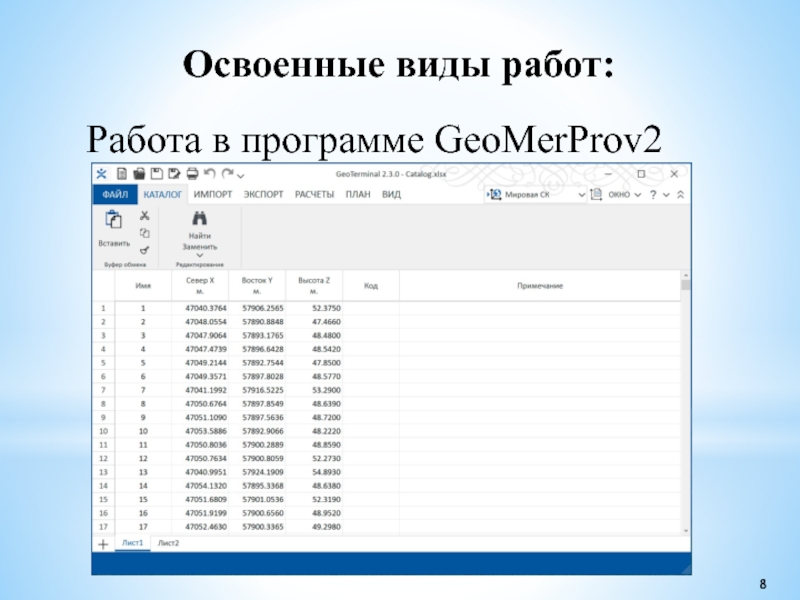Switch to the ВИД ribbon tab

click(x=391, y=194)
